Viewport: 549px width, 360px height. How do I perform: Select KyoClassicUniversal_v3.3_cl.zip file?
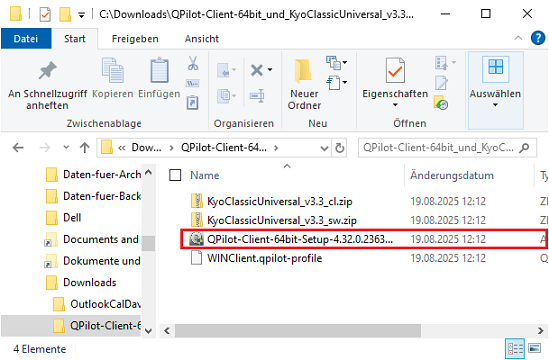[x=279, y=201]
